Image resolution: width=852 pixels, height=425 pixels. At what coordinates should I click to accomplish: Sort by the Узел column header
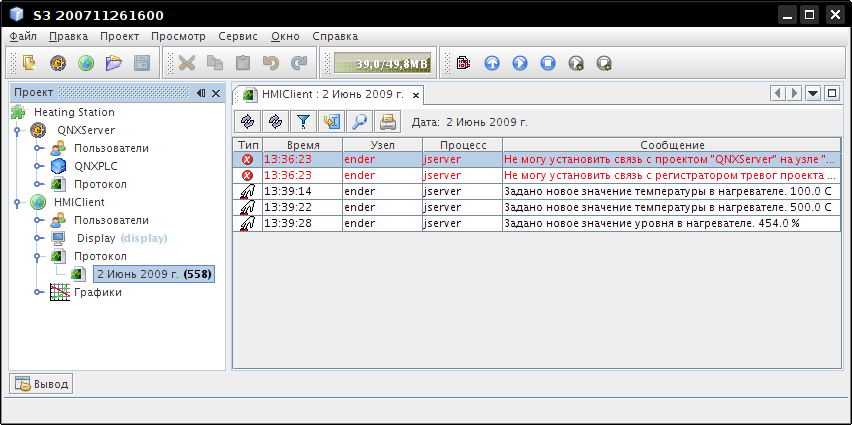[383, 145]
